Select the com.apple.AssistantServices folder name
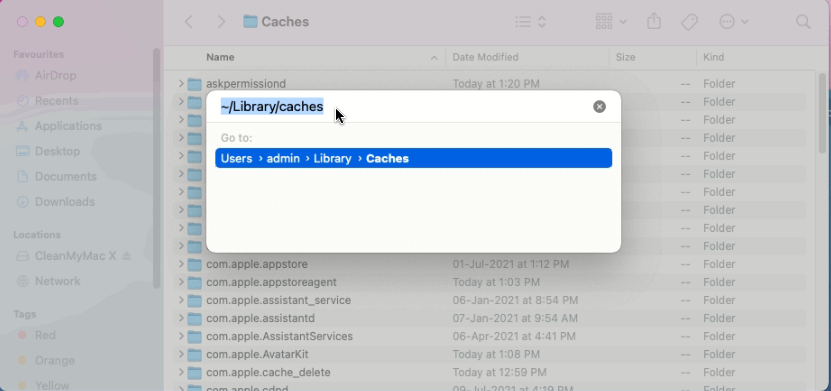Image resolution: width=831 pixels, height=391 pixels. [x=279, y=336]
